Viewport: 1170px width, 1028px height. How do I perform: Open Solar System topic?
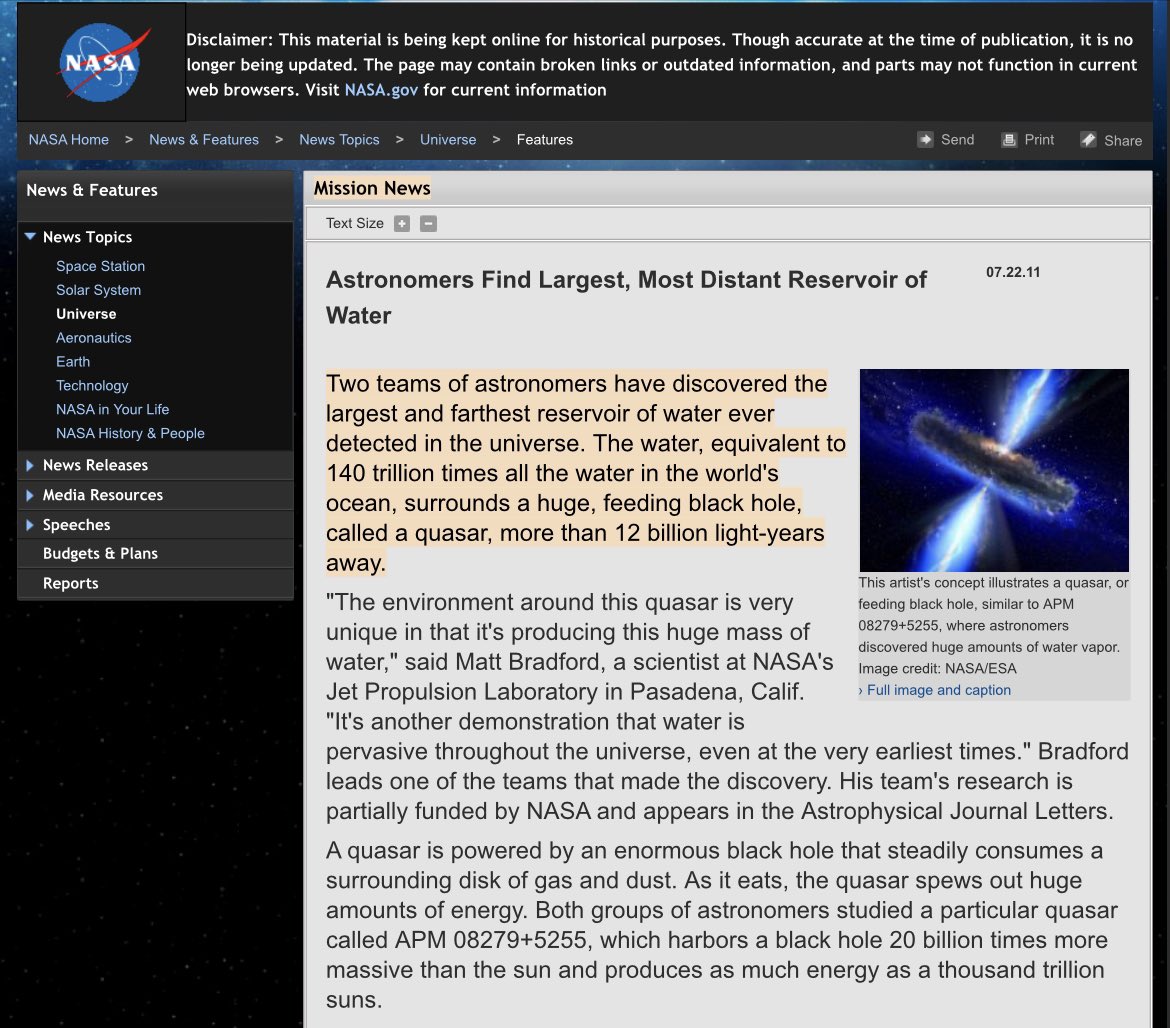98,290
